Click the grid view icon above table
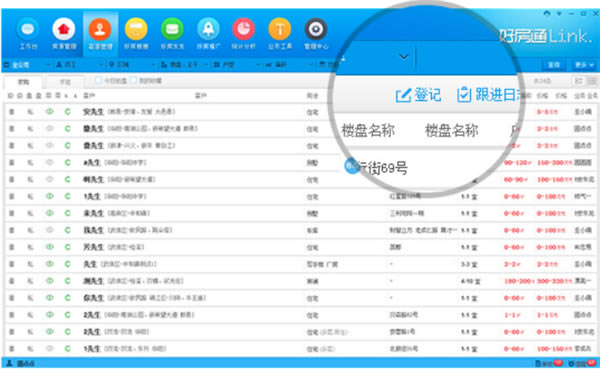The image size is (600, 369). click(578, 81)
